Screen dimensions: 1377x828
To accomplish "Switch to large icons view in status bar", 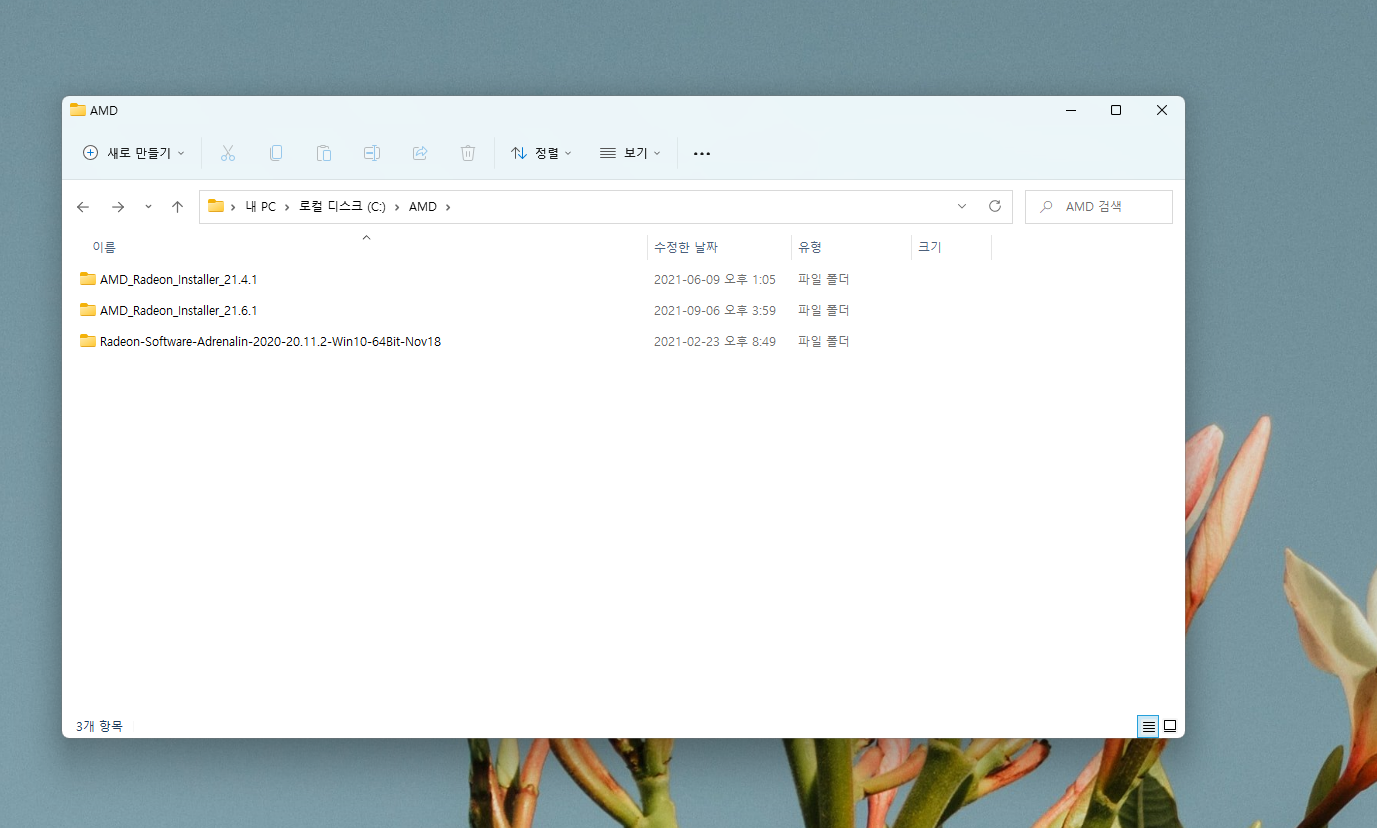I will coord(1170,726).
